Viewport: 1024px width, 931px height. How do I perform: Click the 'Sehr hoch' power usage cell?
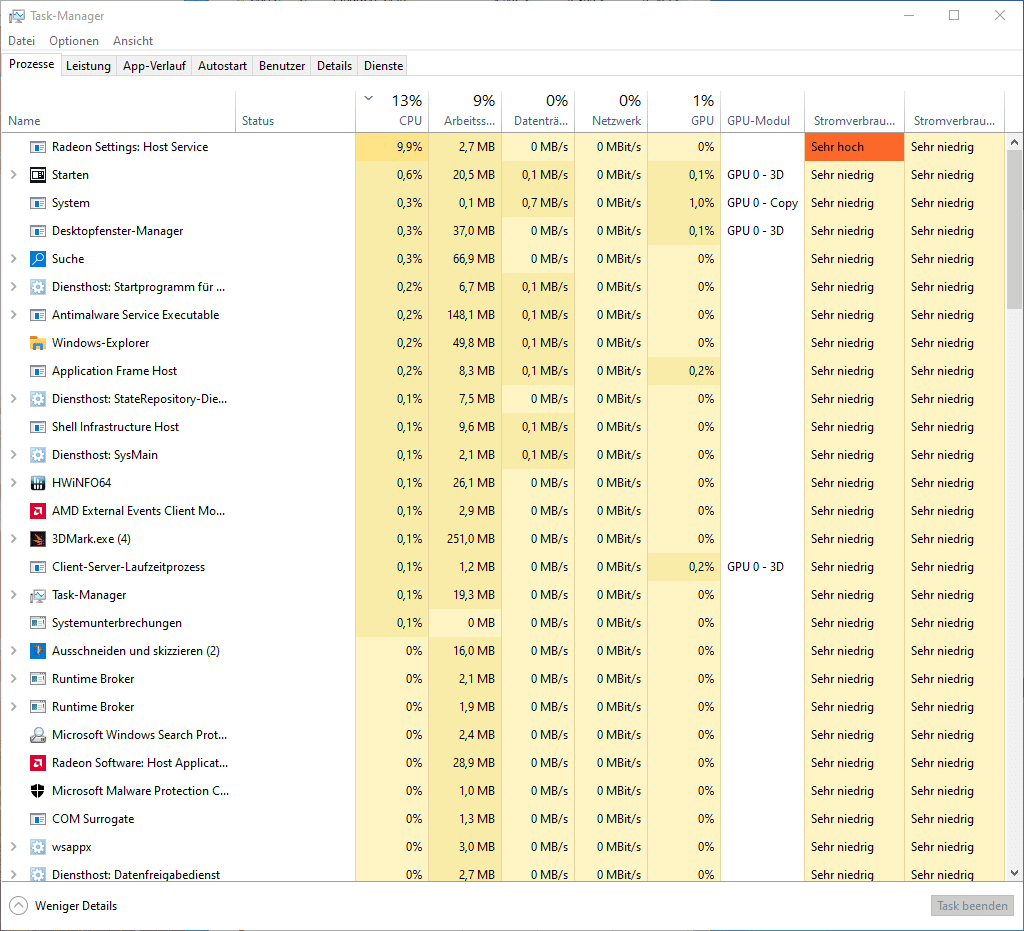[854, 147]
